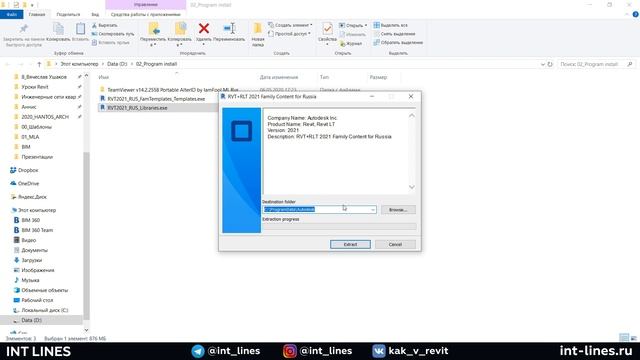The image size is (640, 360).
Task: Open Локальный диск (C:) in the navigation pane
Action: coord(44,310)
